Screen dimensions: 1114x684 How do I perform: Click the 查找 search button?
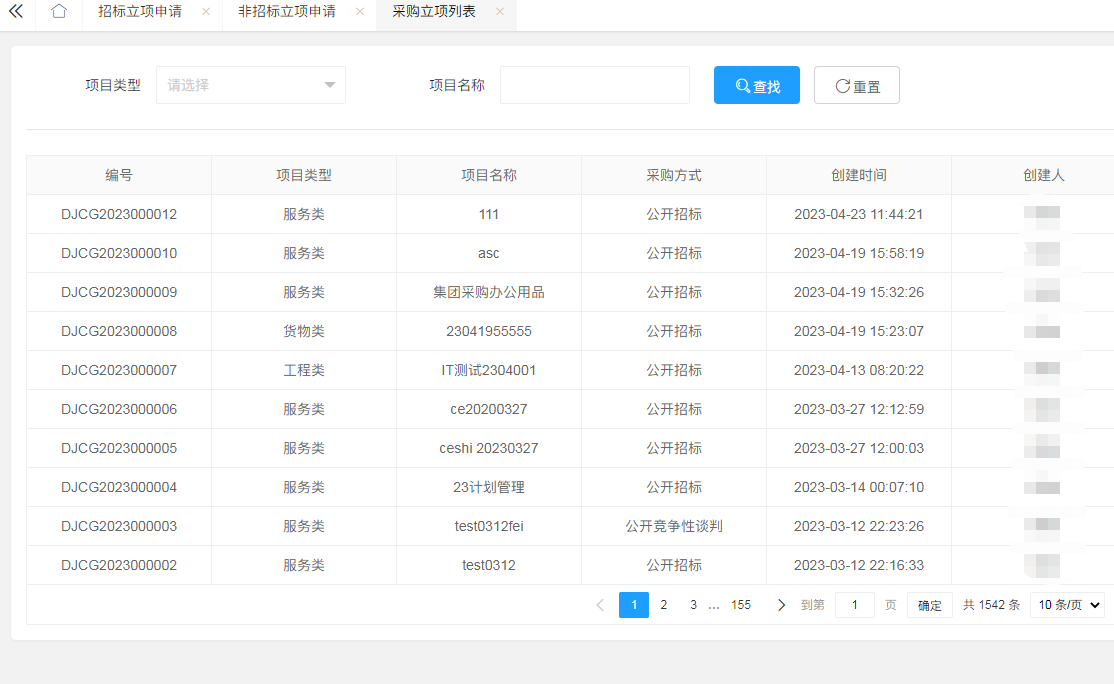pyautogui.click(x=756, y=84)
